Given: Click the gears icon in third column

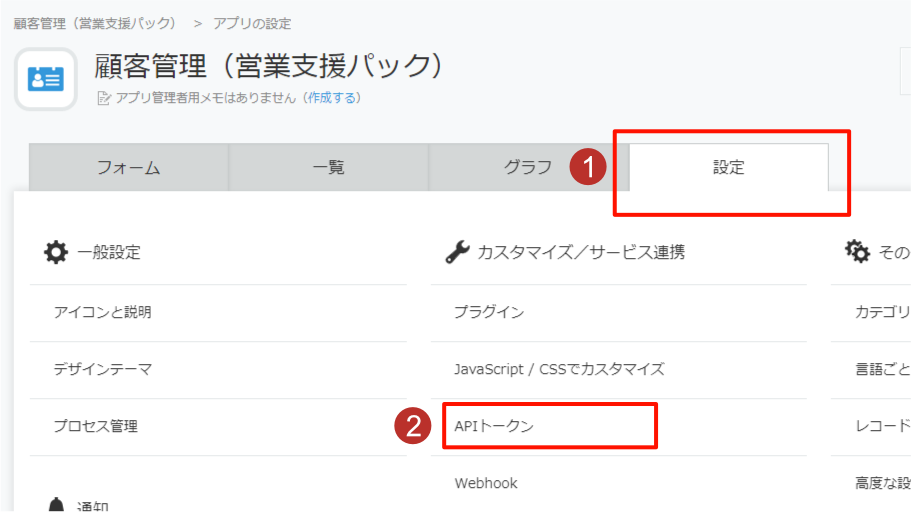Looking at the screenshot, I should pyautogui.click(x=857, y=252).
